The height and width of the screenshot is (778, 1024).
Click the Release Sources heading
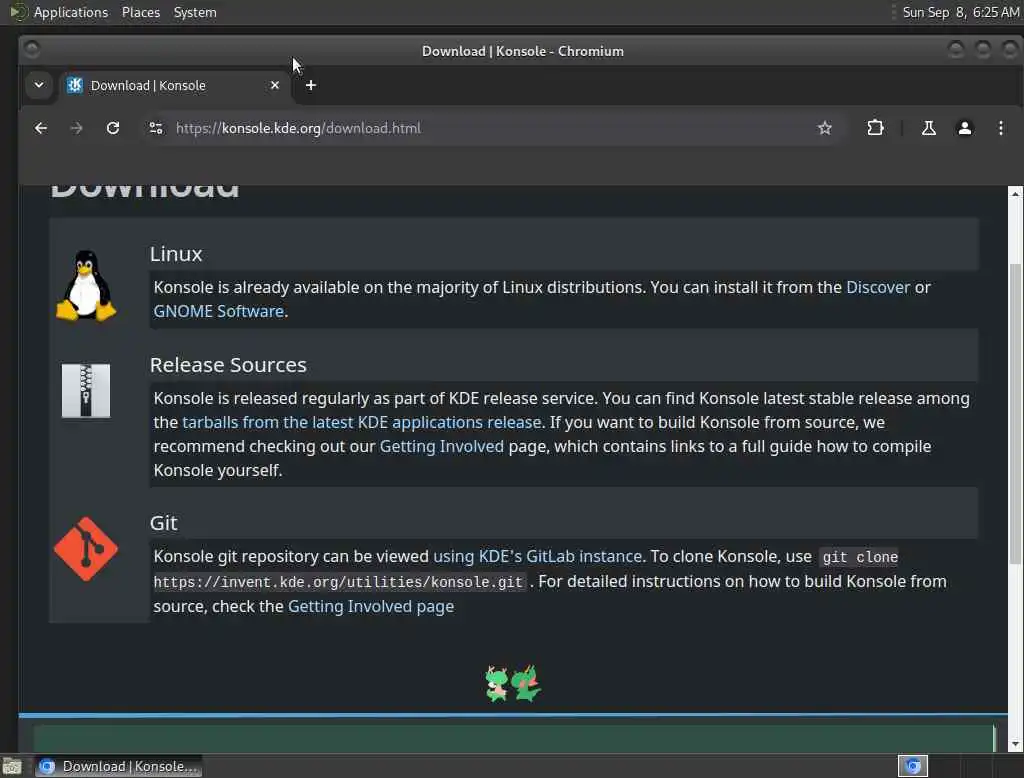point(228,365)
